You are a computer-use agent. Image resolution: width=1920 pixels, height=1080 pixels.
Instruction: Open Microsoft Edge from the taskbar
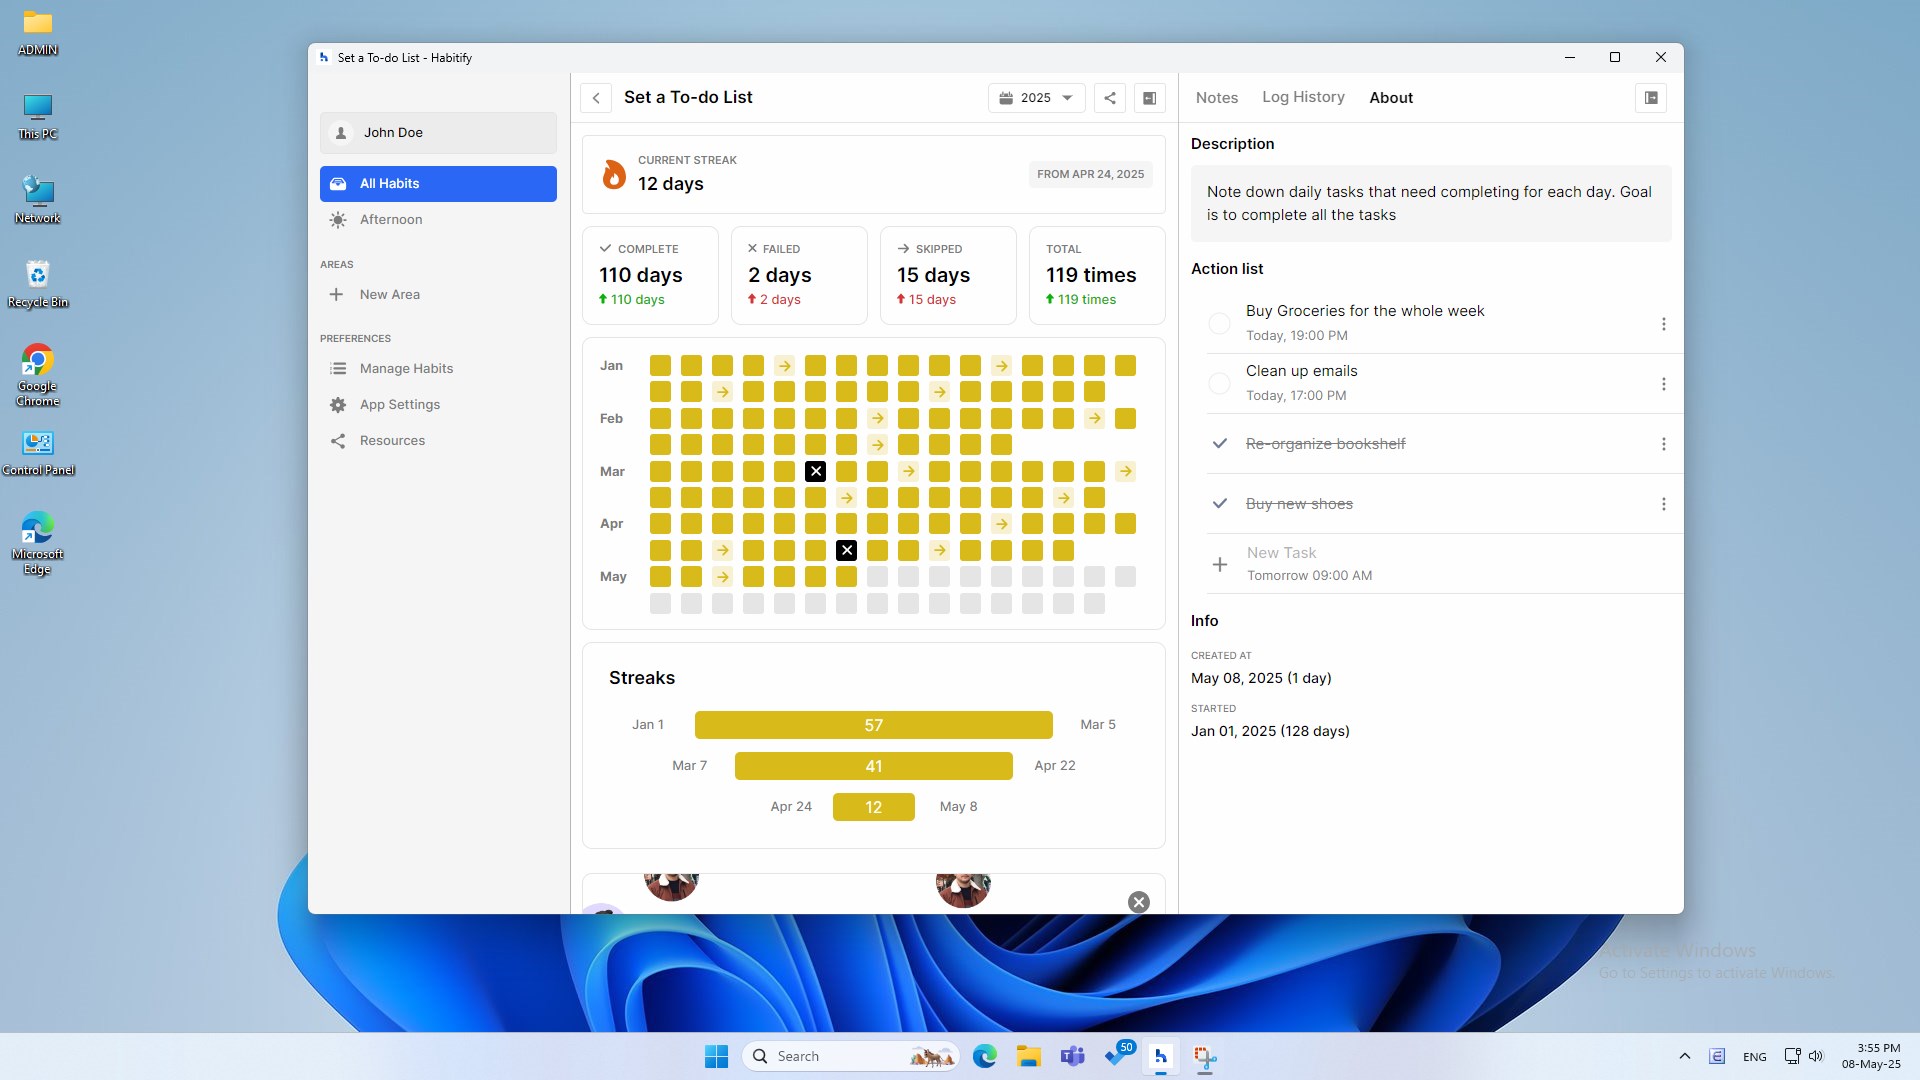click(984, 1056)
